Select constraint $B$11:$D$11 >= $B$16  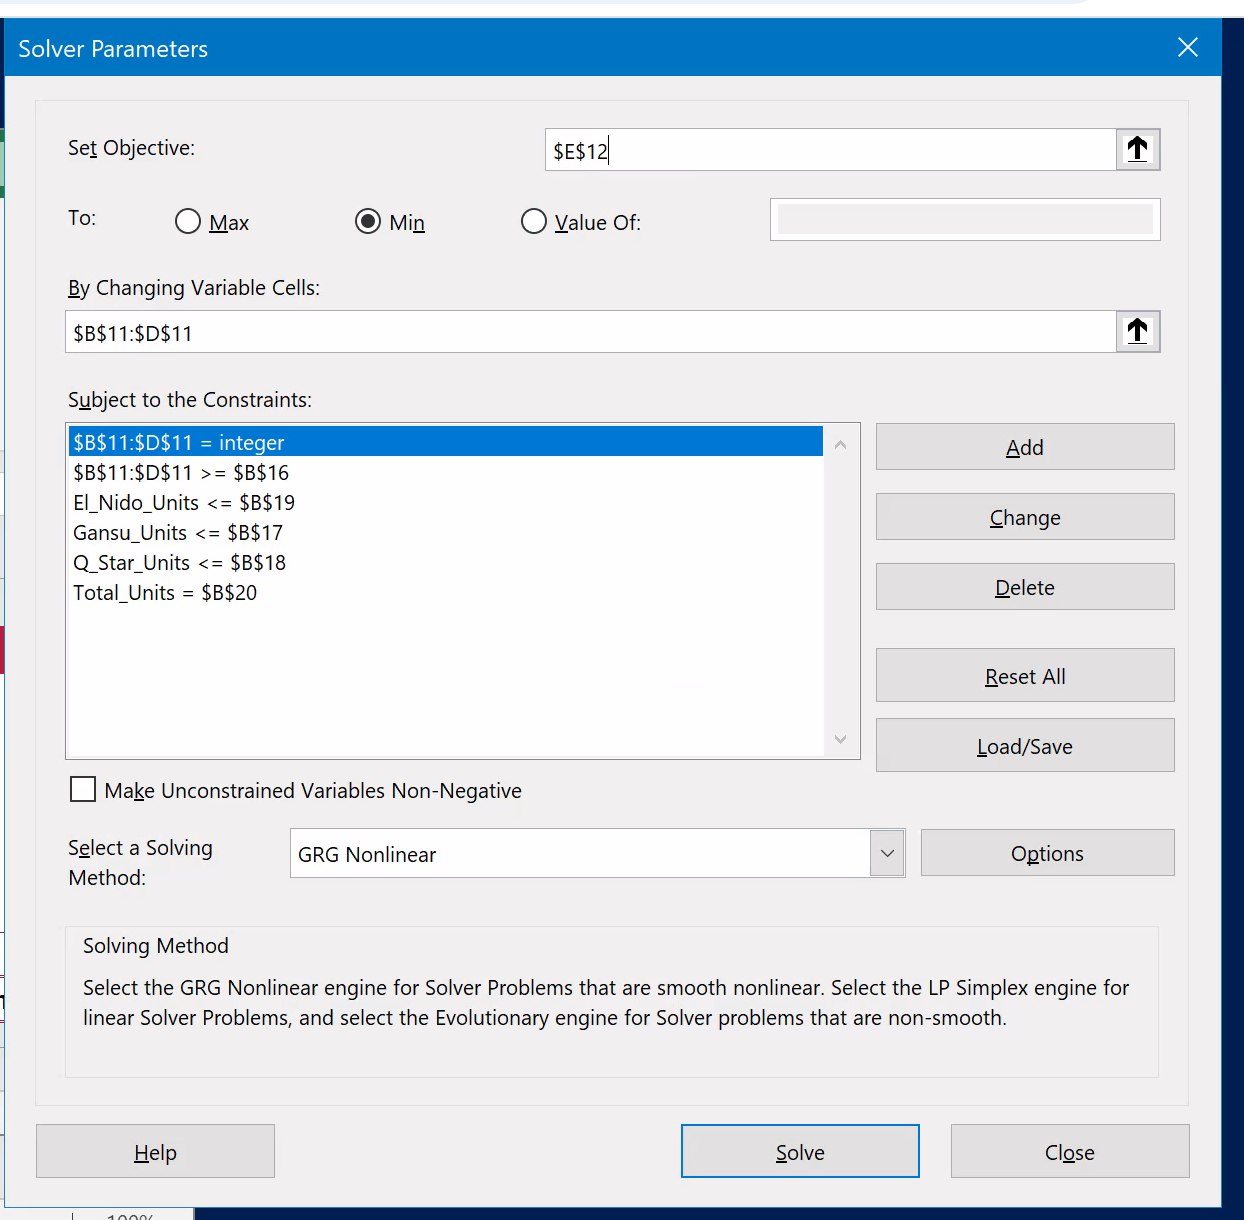pos(446,472)
